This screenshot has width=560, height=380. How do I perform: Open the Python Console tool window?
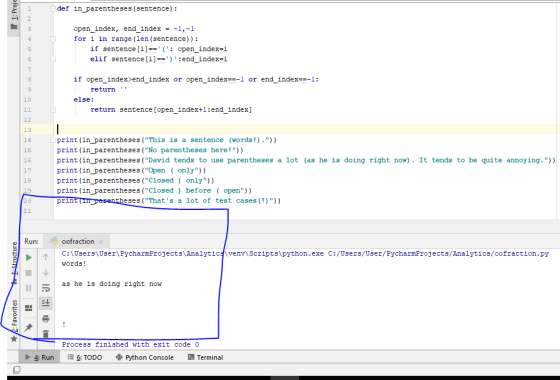145,357
